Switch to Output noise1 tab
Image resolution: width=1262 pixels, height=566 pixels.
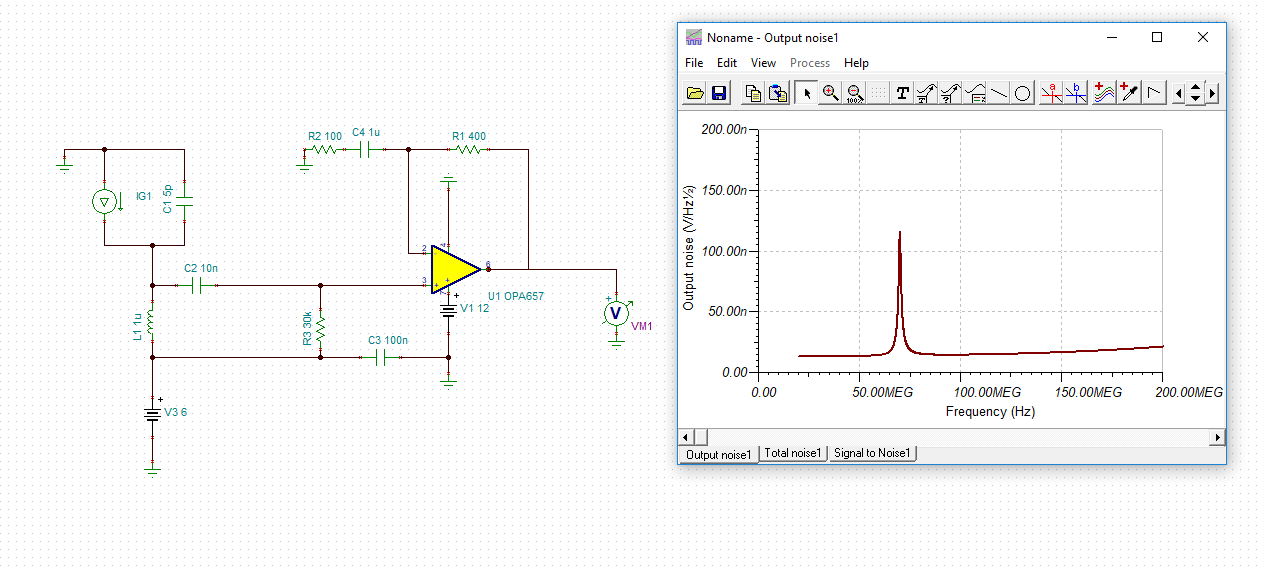tap(718, 454)
